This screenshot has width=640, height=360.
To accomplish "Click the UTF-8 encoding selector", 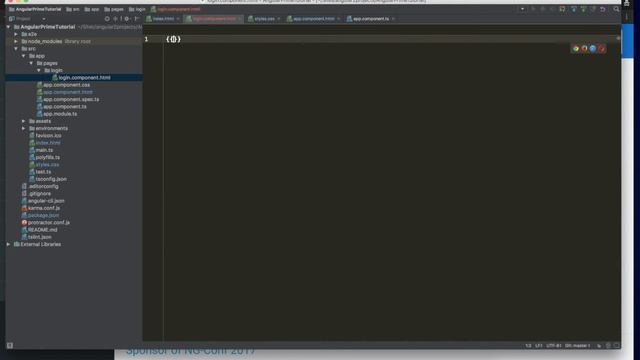I will pos(554,346).
